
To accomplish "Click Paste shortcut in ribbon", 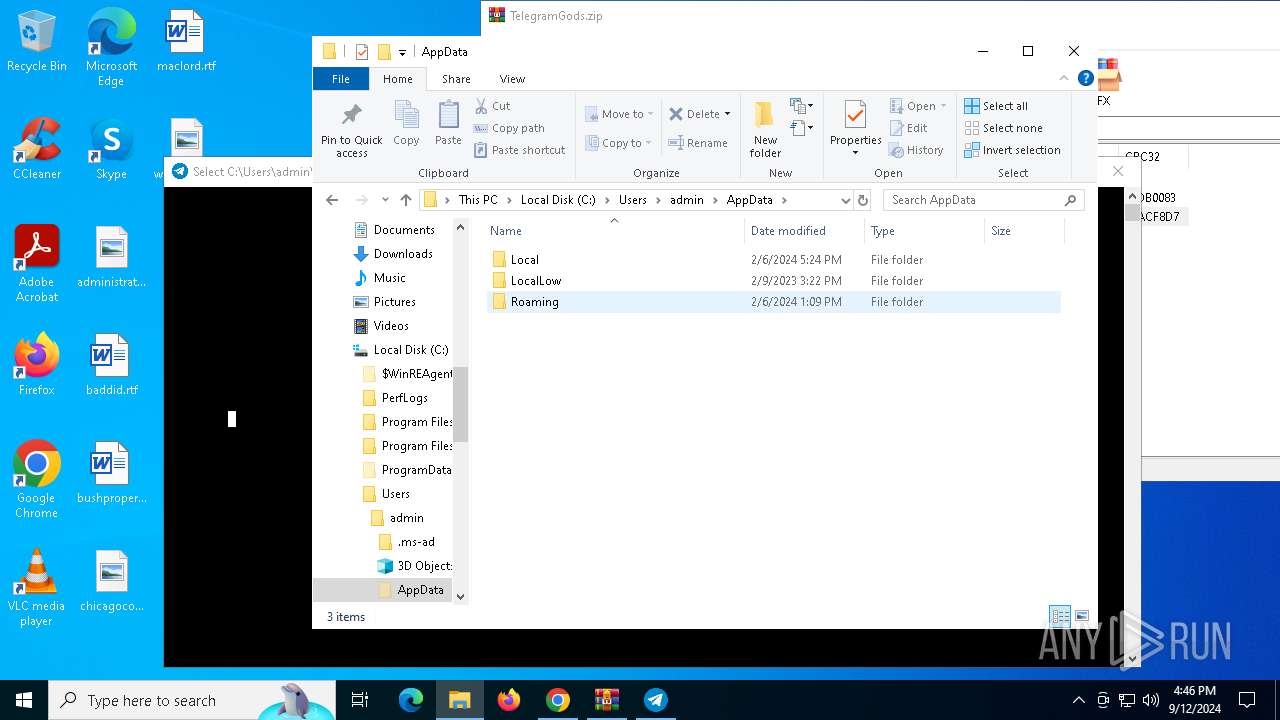I will click(519, 150).
